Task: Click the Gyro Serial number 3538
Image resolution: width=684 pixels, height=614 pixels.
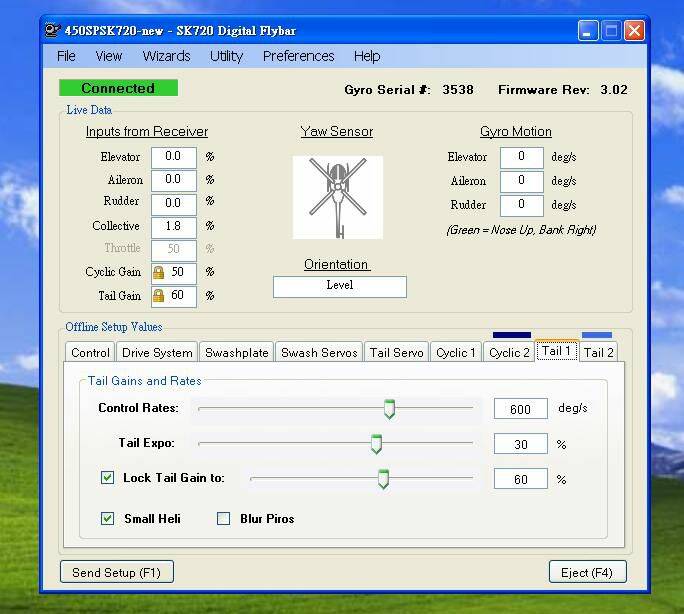Action: point(458,90)
